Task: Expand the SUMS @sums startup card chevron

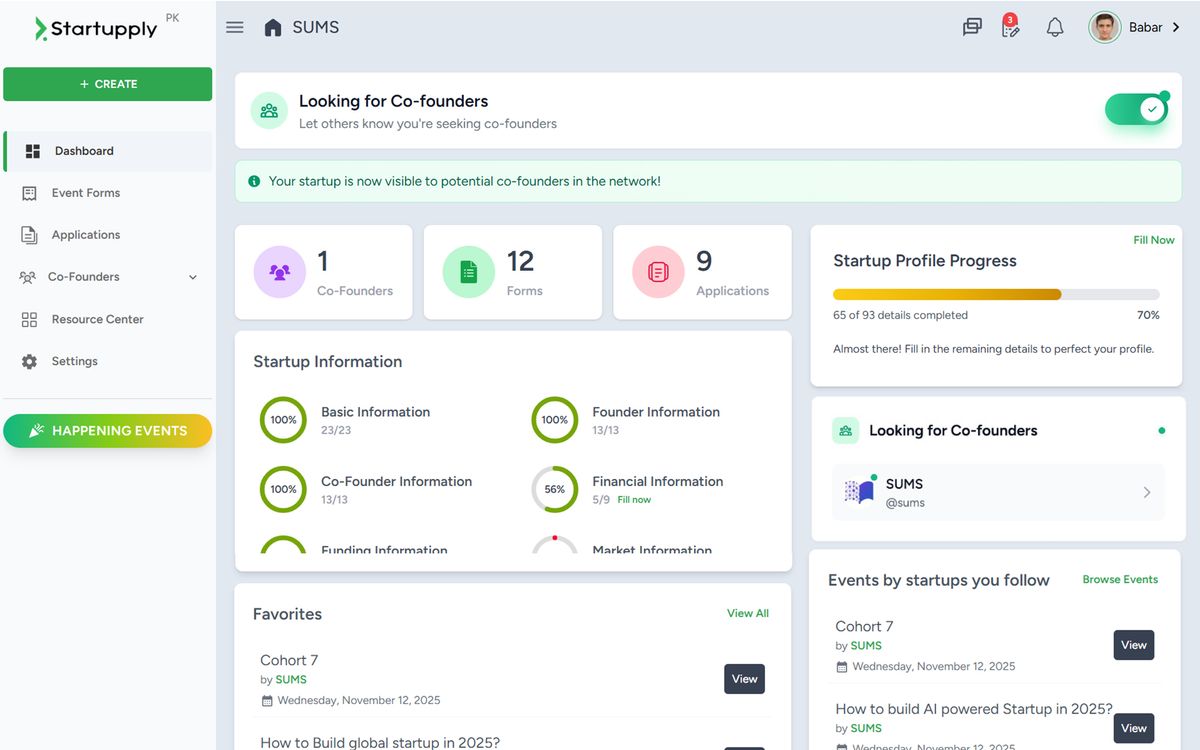Action: click(1147, 492)
